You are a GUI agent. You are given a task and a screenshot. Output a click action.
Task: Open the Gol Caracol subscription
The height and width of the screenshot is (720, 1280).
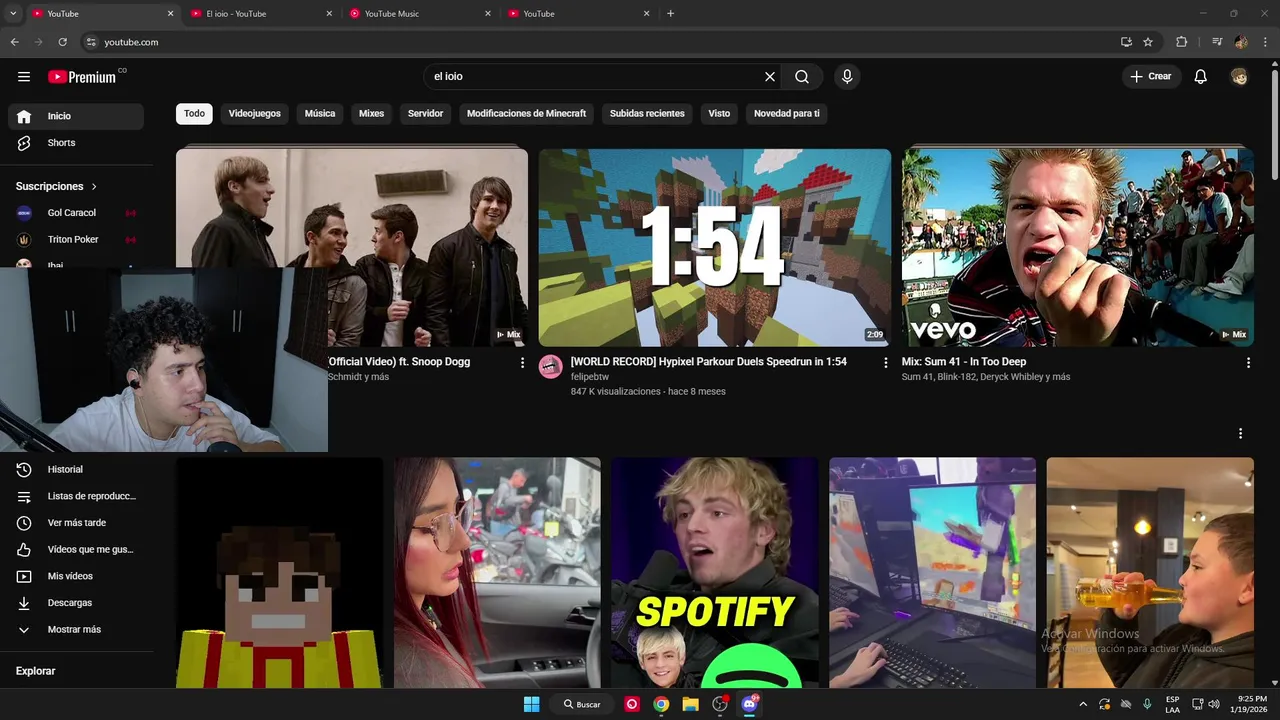tap(76, 213)
